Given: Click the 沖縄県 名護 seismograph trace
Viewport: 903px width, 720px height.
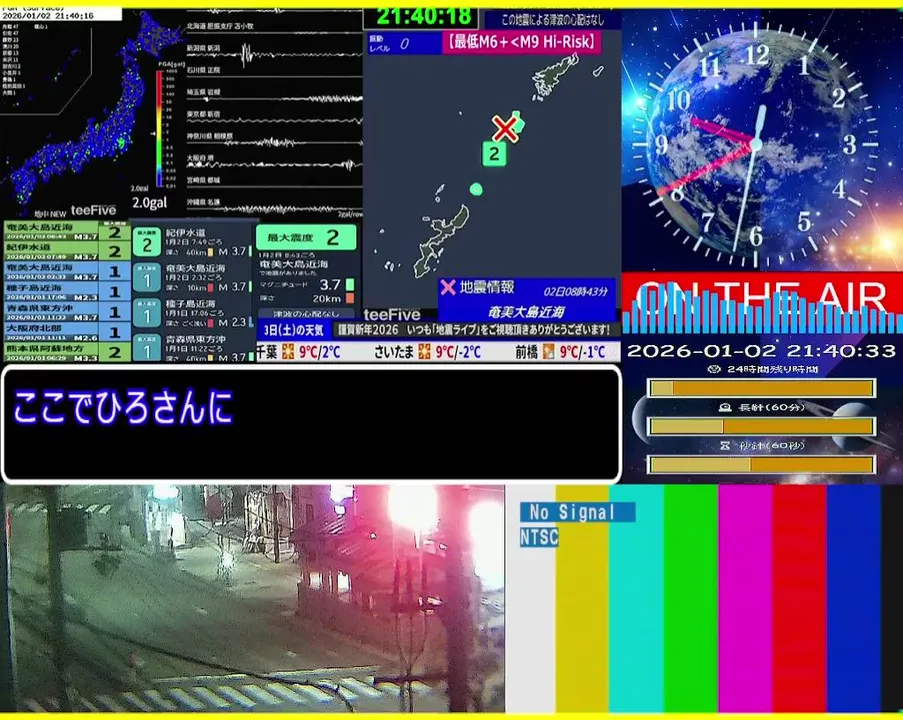Looking at the screenshot, I should (275, 207).
